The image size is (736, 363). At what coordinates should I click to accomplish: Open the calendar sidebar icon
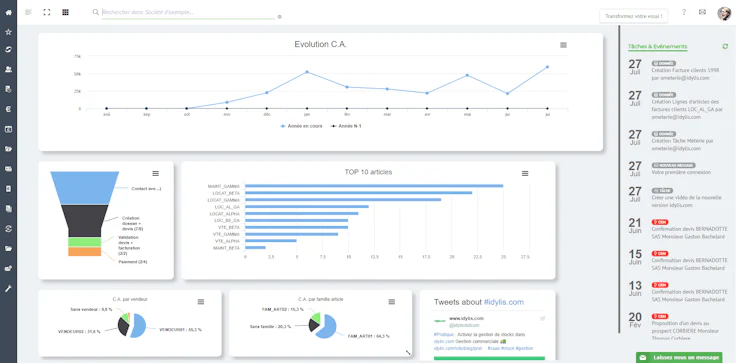coord(8,129)
